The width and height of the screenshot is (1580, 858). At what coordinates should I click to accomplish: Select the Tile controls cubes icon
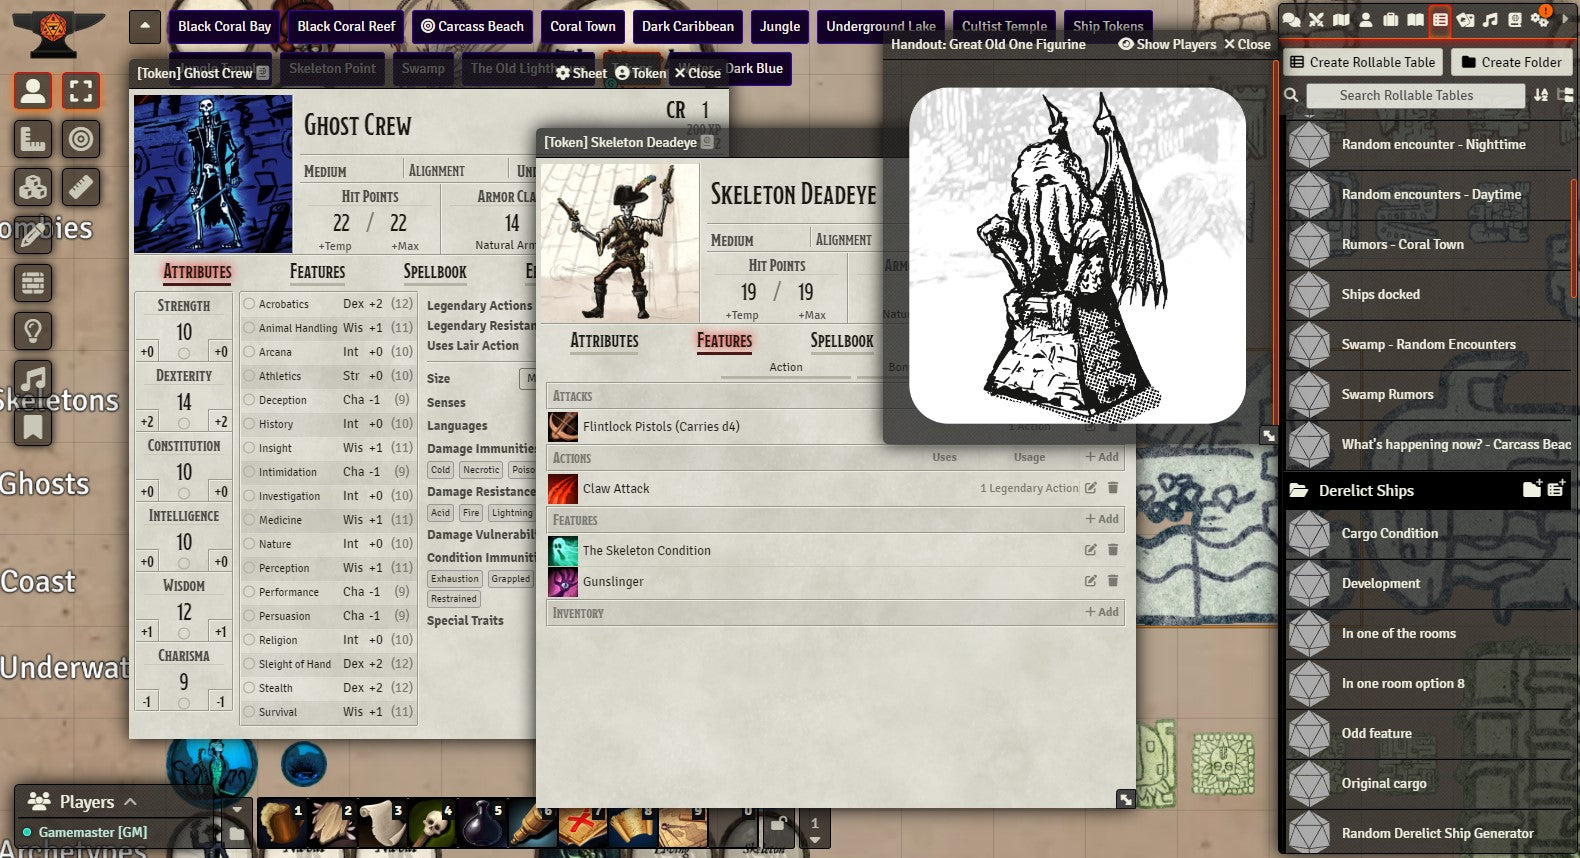33,186
